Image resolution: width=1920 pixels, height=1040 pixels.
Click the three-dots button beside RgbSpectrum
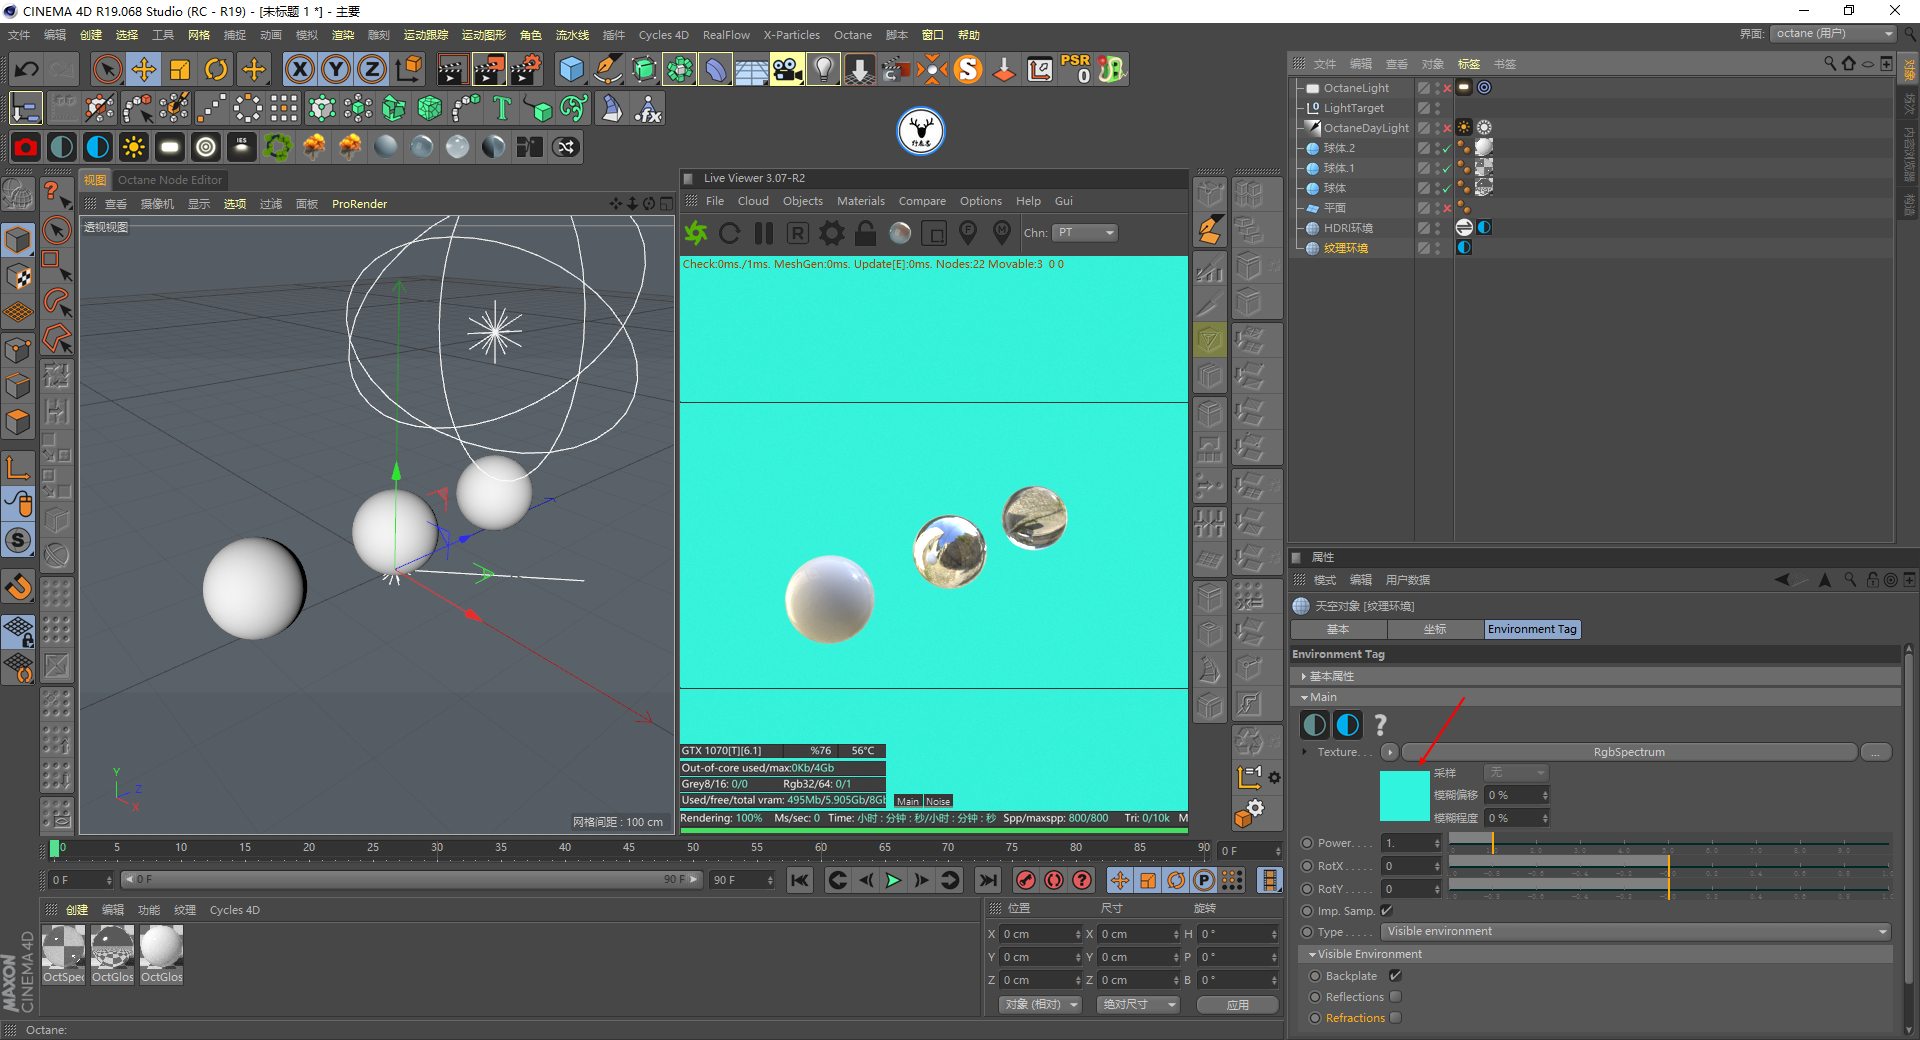[1876, 752]
